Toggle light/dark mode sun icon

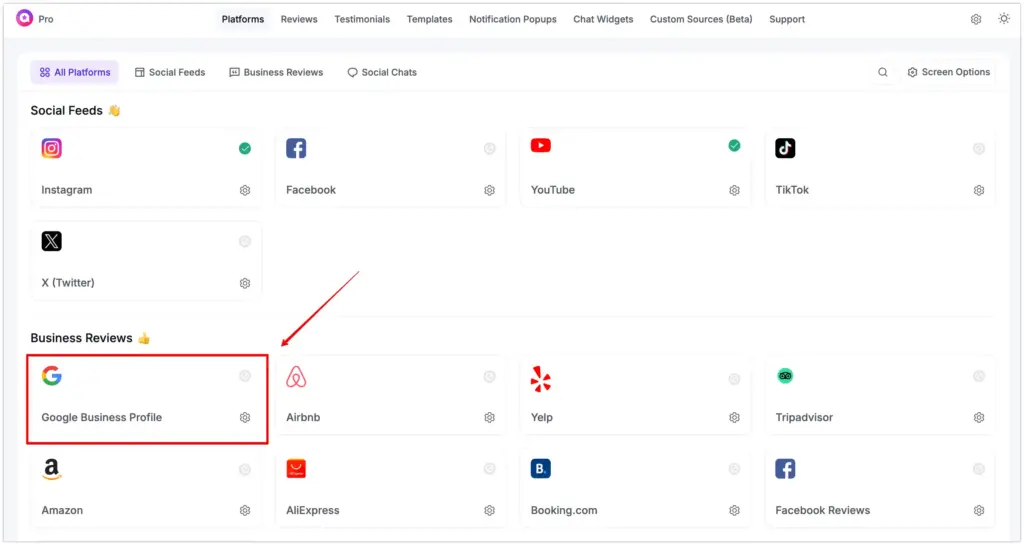pos(1004,19)
